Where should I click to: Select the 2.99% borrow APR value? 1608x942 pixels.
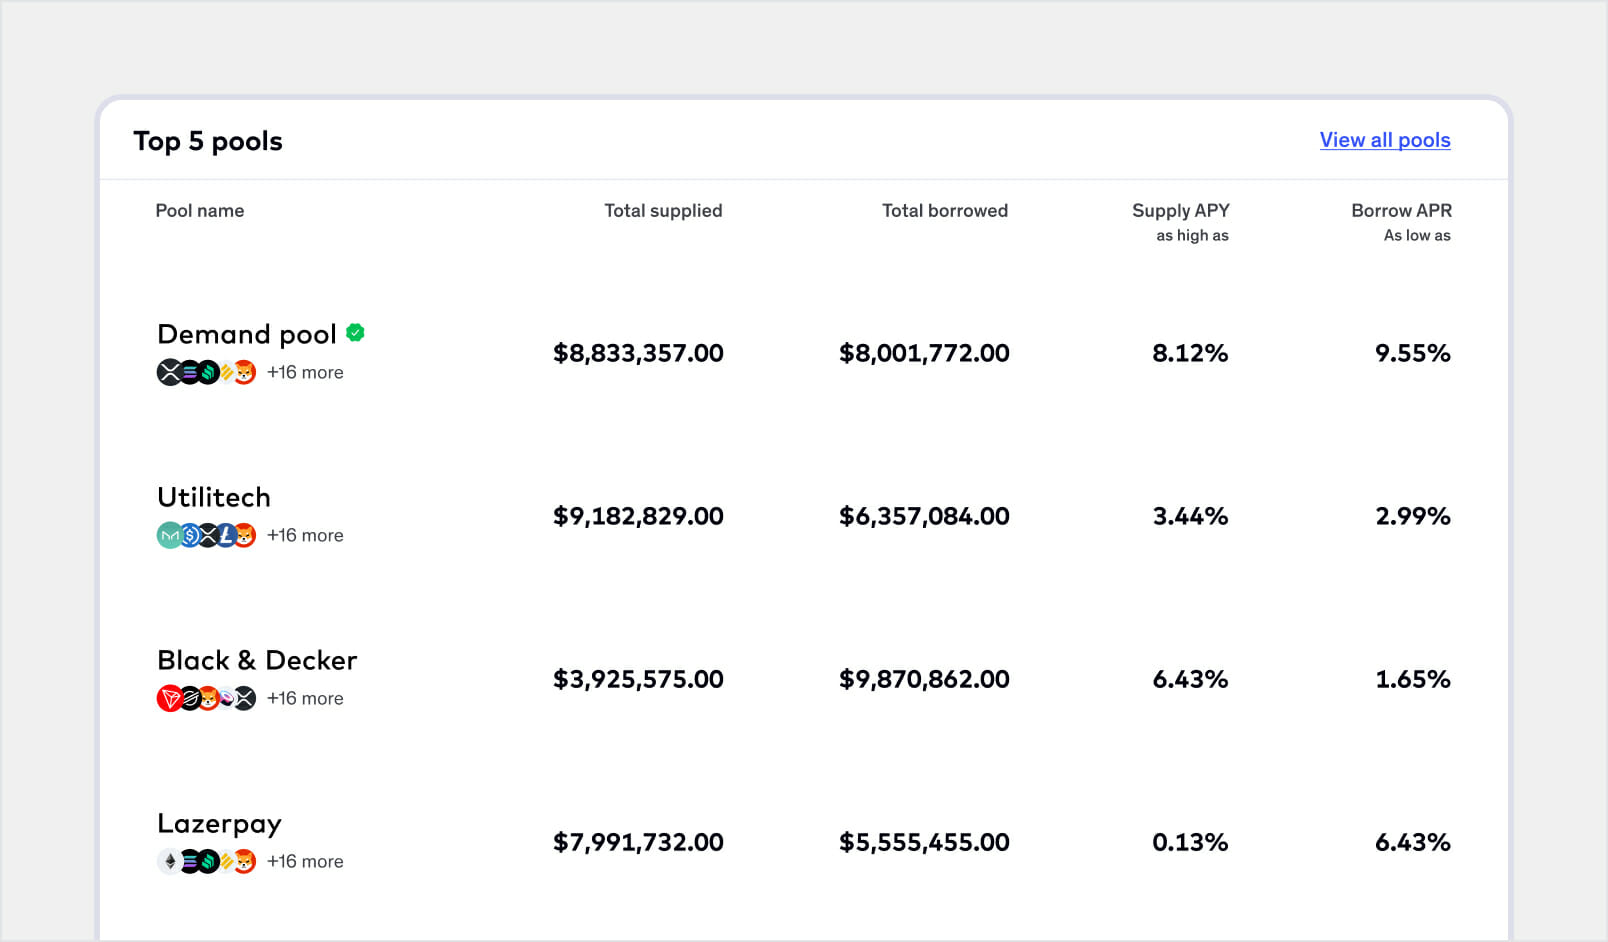(x=1413, y=516)
